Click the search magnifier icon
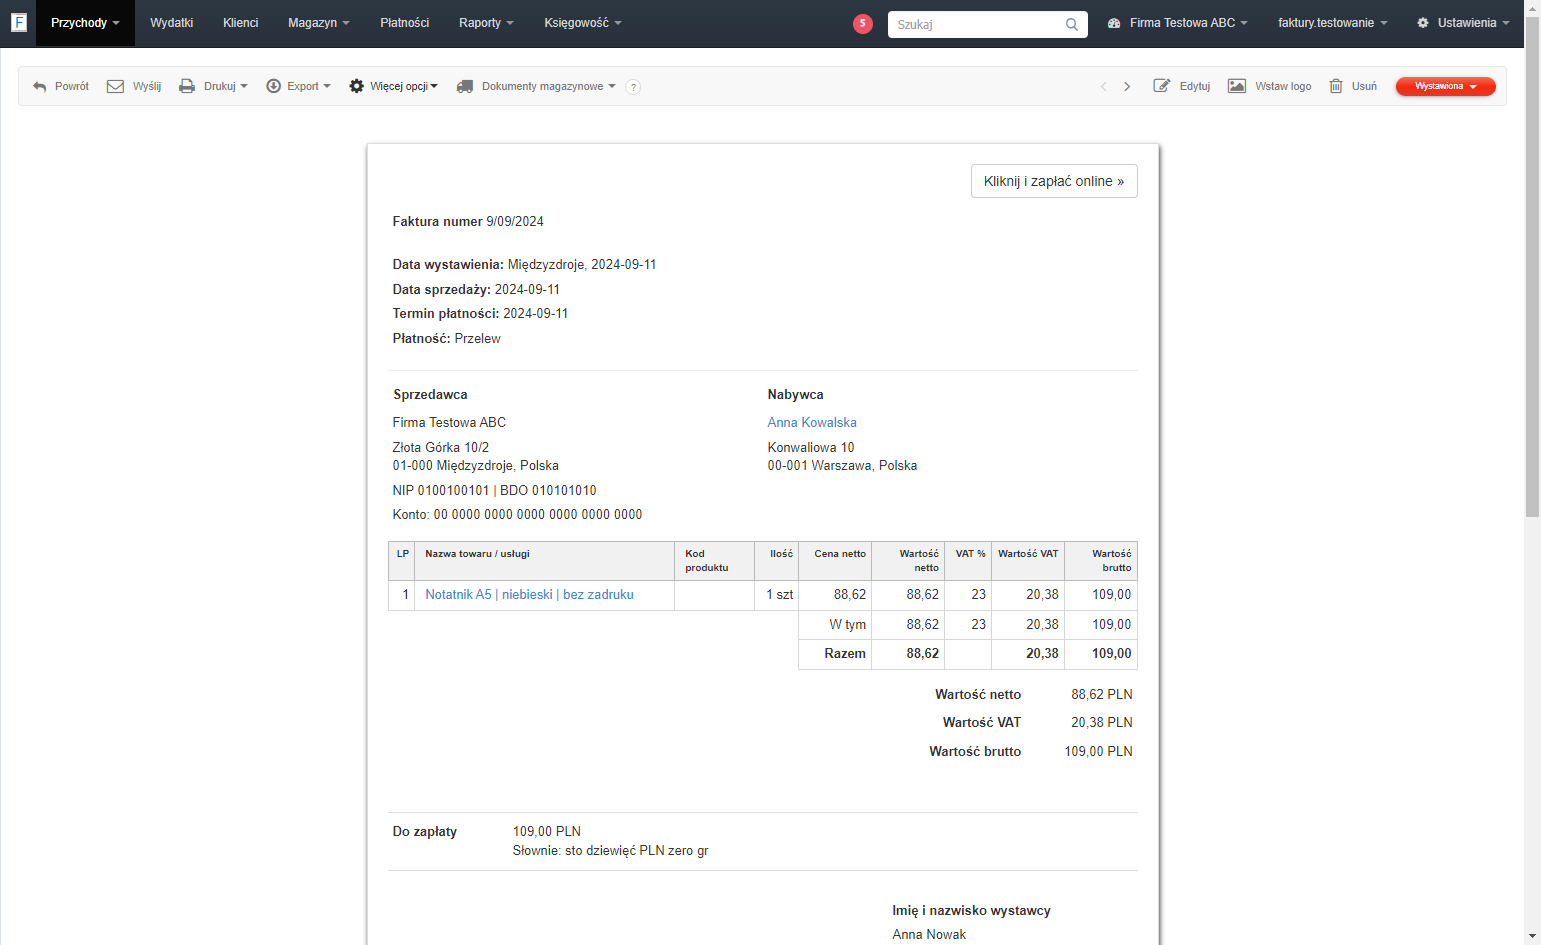Image resolution: width=1541 pixels, height=945 pixels. [x=1071, y=24]
